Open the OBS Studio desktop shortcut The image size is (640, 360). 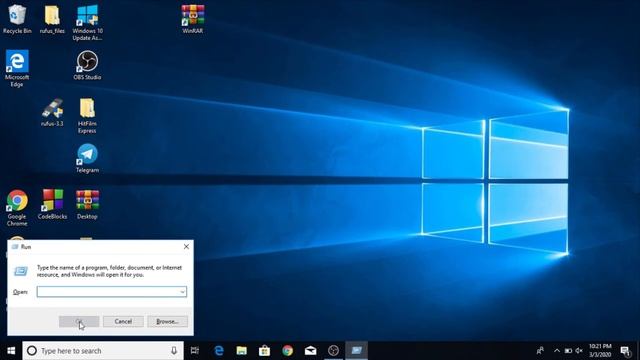87,65
